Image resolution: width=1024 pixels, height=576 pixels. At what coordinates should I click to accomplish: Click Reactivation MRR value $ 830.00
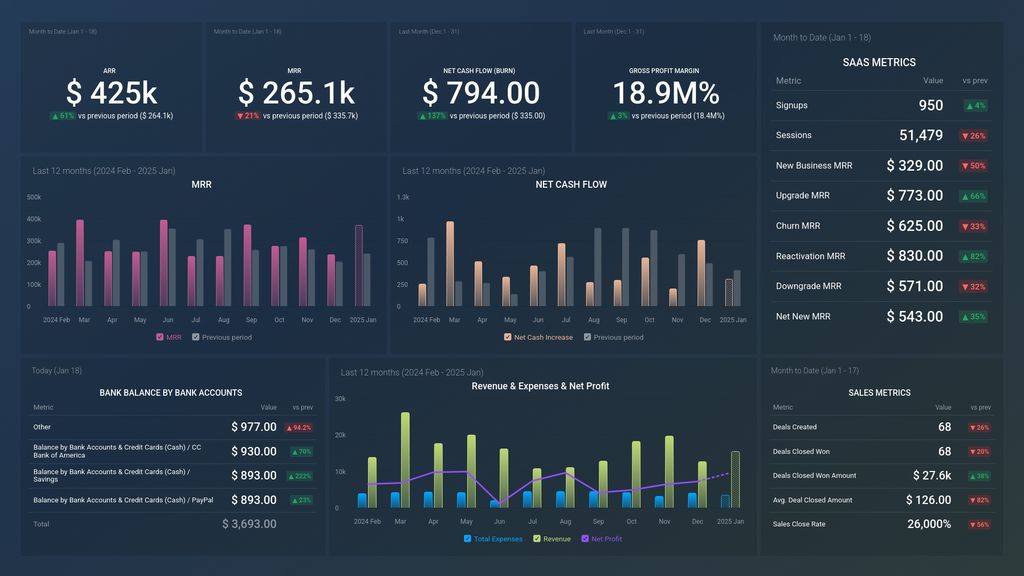pyautogui.click(x=914, y=256)
